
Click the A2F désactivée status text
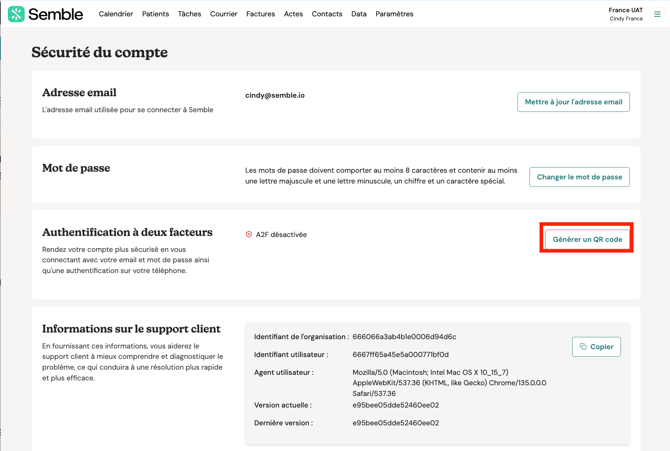pos(281,234)
